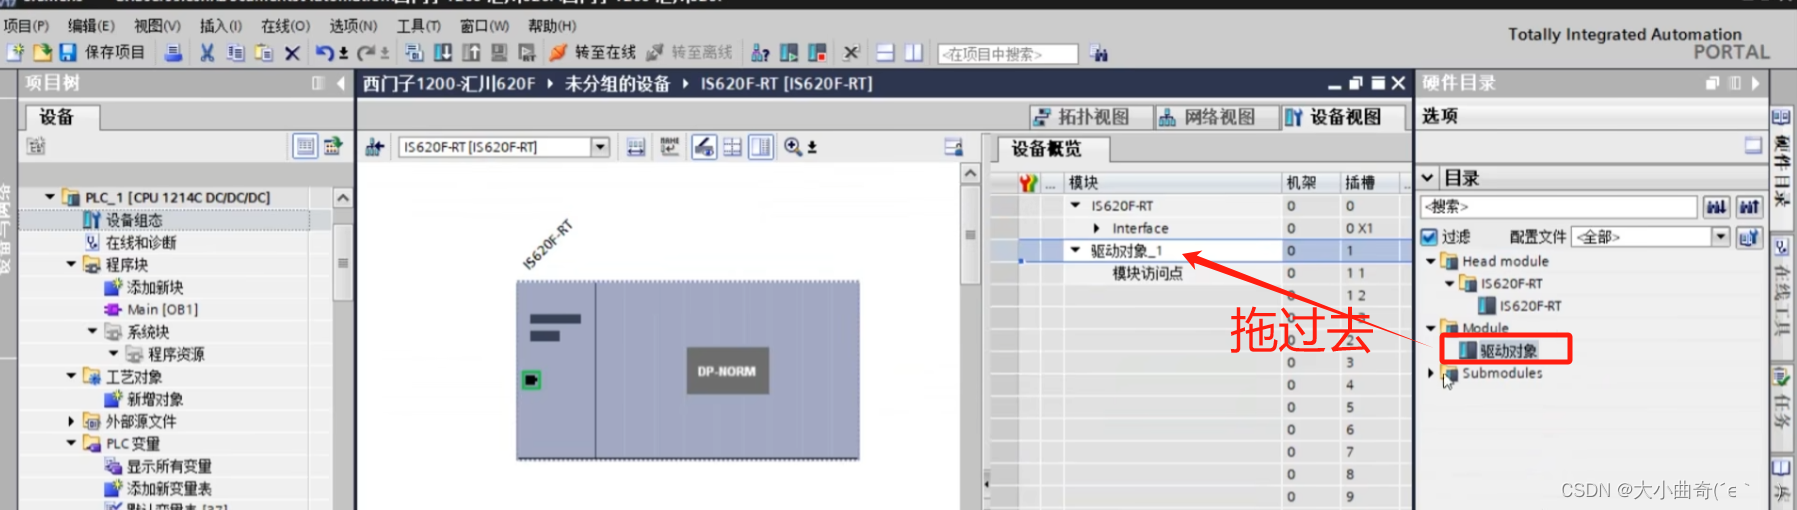Collapse the 目录 catalog section
Screen dimensions: 1797x510
[x=1428, y=178]
